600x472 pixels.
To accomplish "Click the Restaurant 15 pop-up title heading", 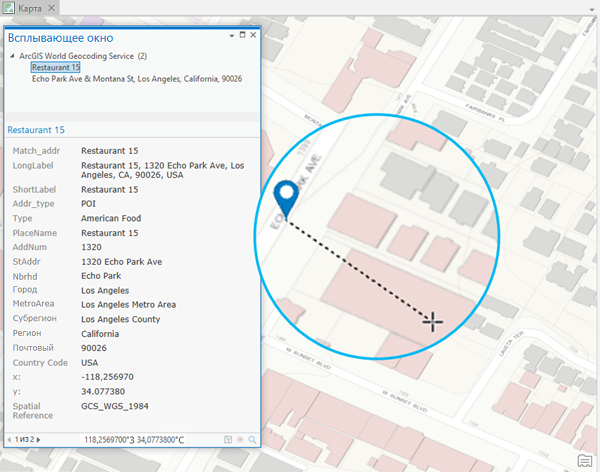I will pyautogui.click(x=36, y=130).
